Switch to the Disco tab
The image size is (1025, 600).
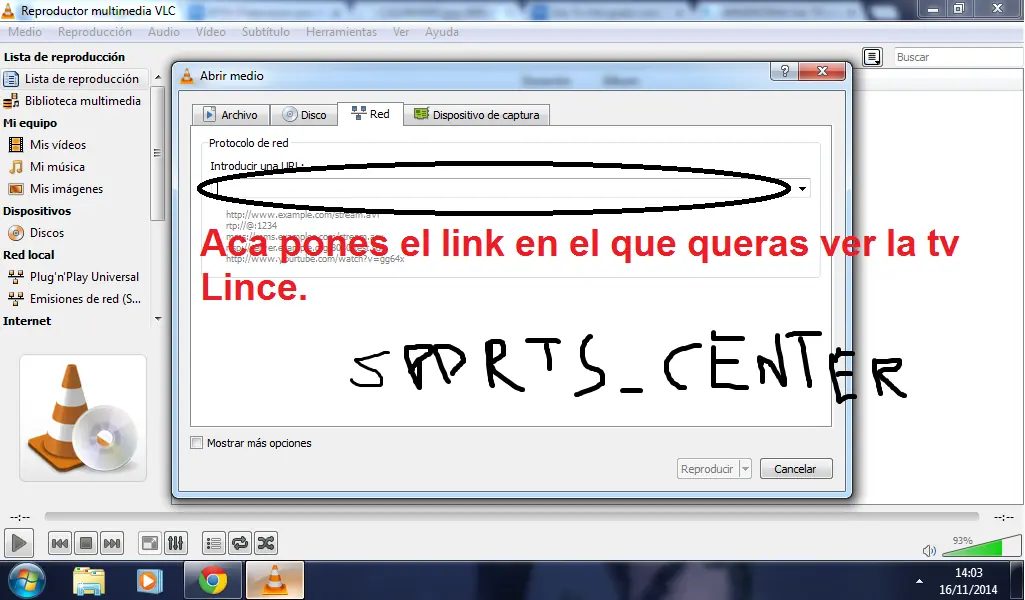coord(304,115)
